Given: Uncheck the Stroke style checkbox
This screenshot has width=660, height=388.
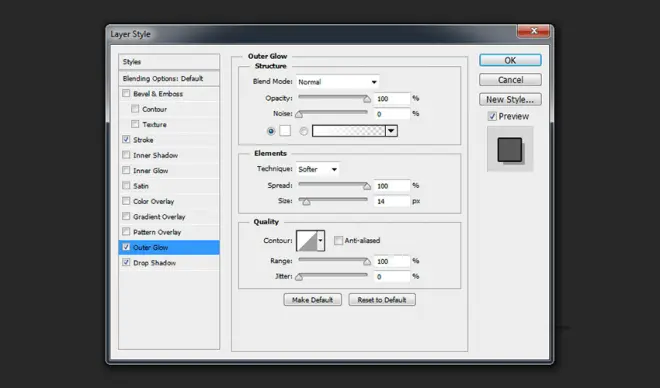Looking at the screenshot, I should (x=126, y=139).
